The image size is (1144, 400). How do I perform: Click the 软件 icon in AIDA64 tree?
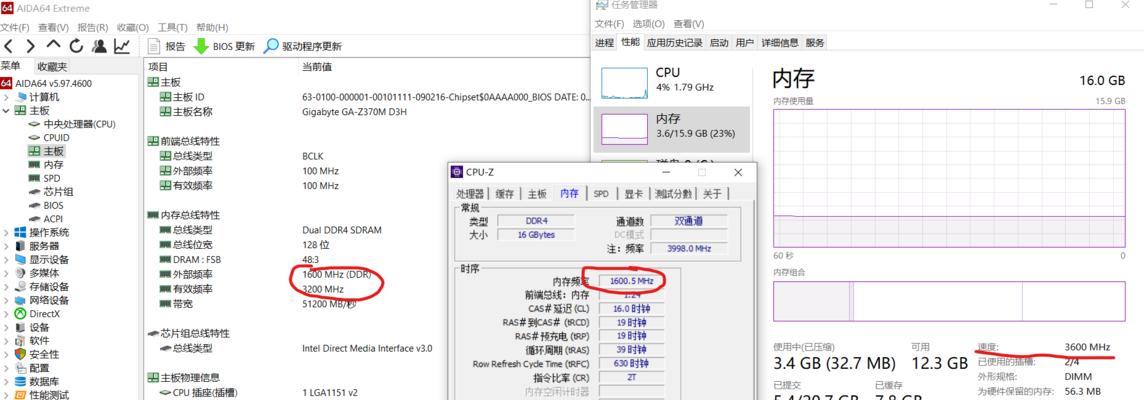(x=20, y=340)
